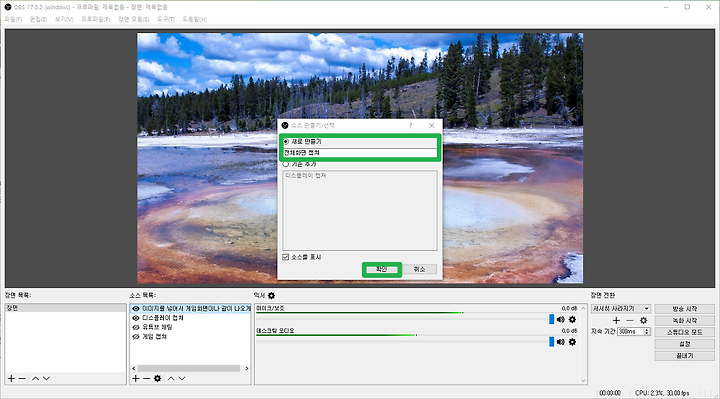Viewport: 720px width, 399px height.
Task: Open 마이크/보조 audio settings gear
Action: coord(572,319)
